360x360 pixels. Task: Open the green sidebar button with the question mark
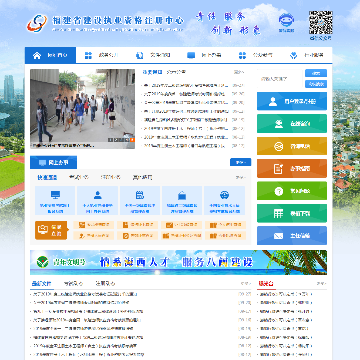point(292,191)
